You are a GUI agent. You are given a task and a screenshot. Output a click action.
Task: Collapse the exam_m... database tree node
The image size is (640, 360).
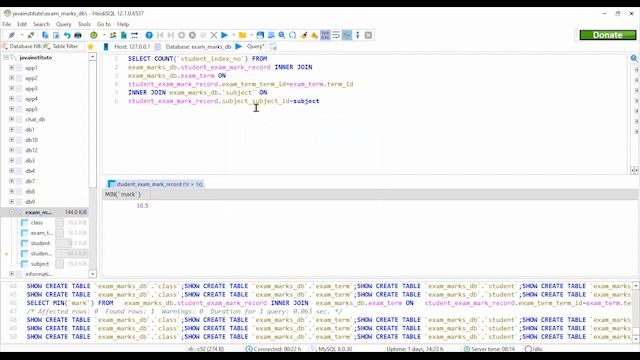[x=12, y=212]
